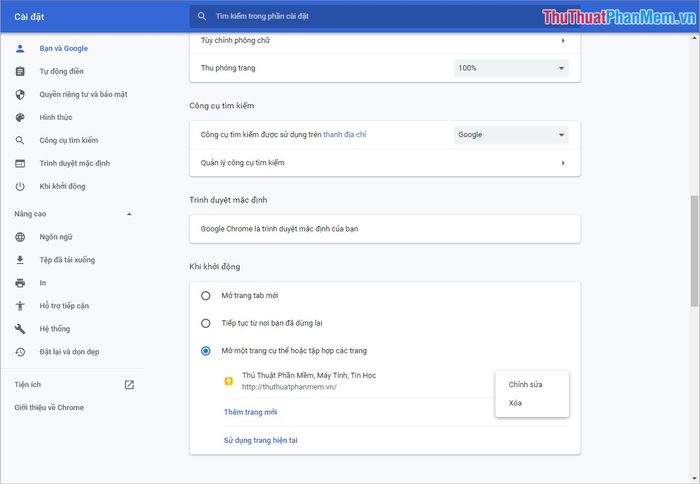700x484 pixels.
Task: Click the Khi khởi động power icon
Action: [x=20, y=187]
